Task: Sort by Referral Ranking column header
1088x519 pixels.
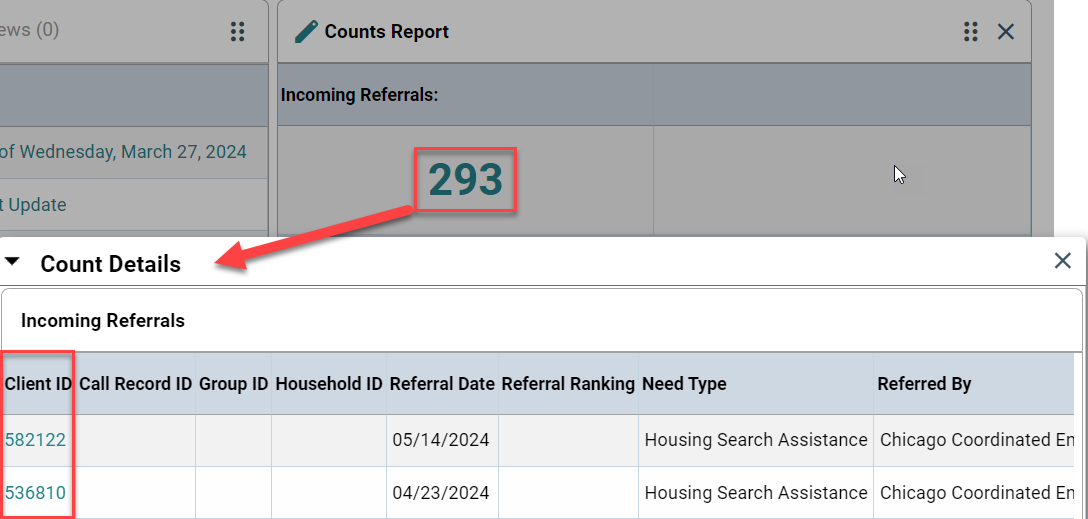Action: [x=568, y=384]
